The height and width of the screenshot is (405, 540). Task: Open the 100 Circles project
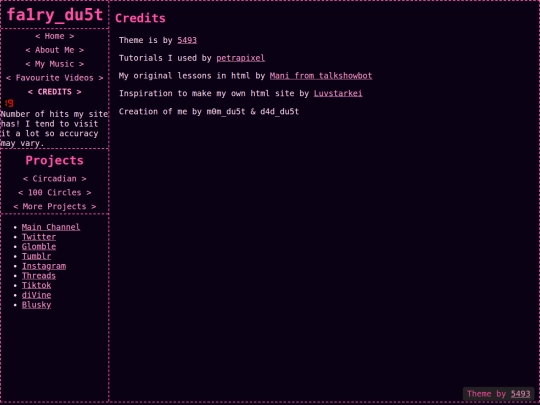(54, 193)
